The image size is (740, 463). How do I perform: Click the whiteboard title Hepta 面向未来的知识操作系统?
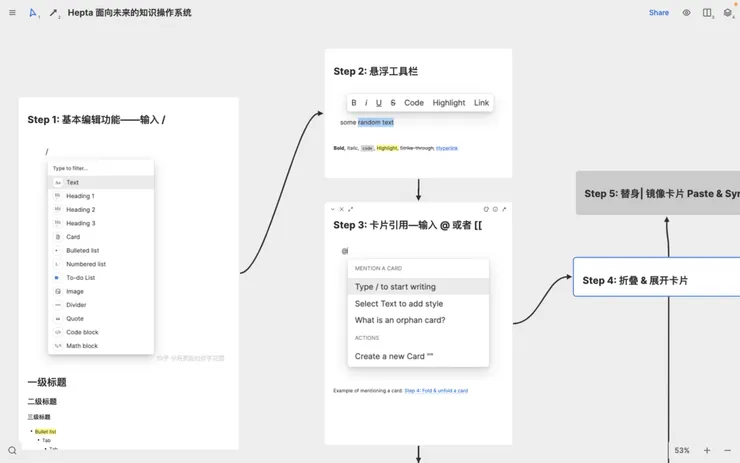(x=129, y=13)
